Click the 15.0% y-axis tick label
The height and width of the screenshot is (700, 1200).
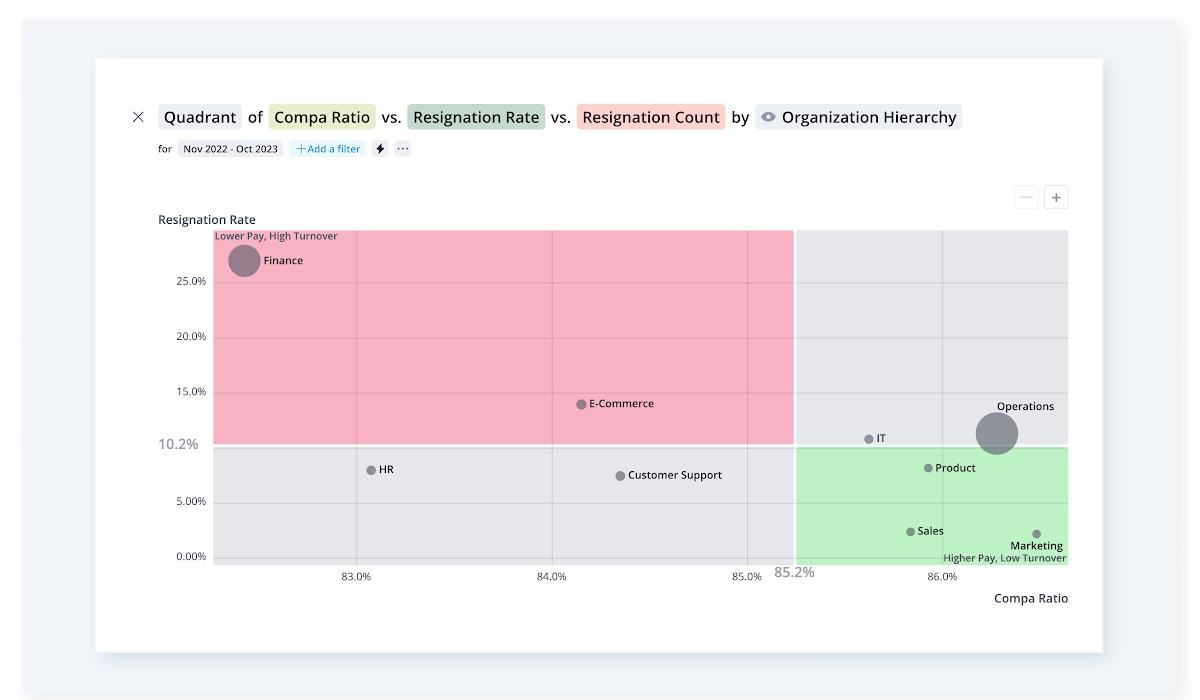pyautogui.click(x=191, y=392)
